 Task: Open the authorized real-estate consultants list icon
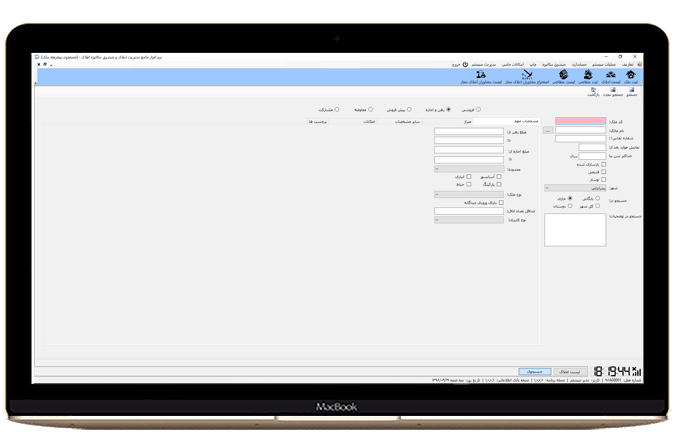pyautogui.click(x=481, y=74)
